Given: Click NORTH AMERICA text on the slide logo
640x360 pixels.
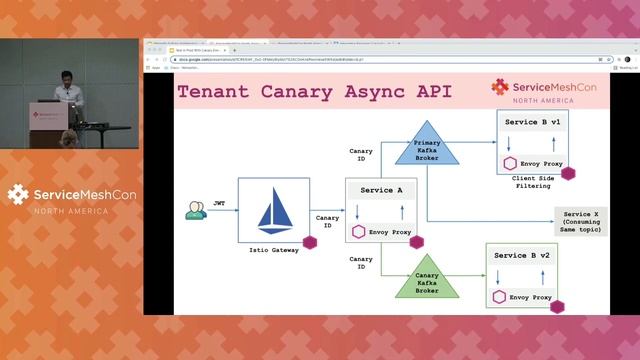Looking at the screenshot, I should [x=543, y=100].
